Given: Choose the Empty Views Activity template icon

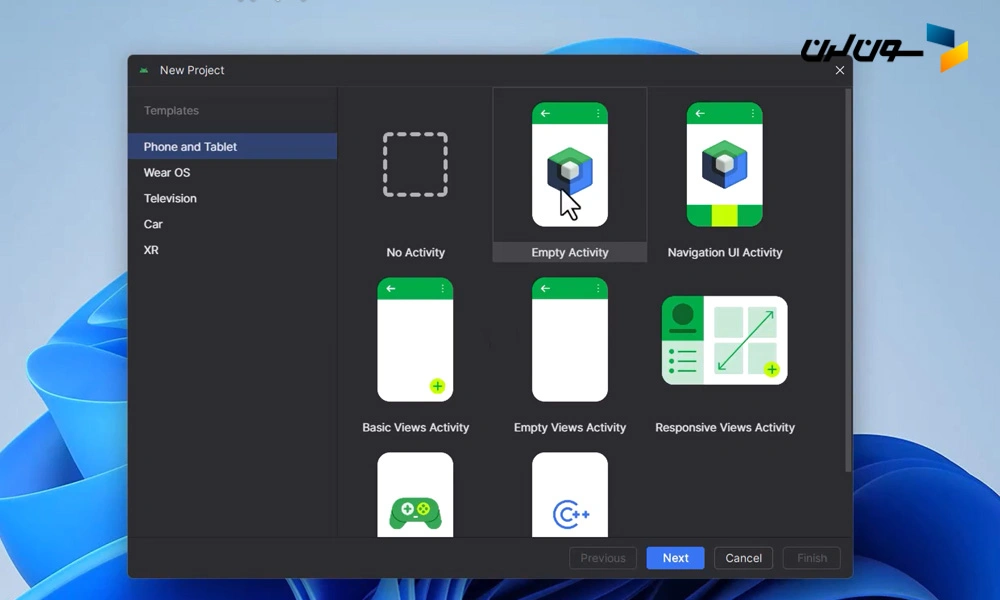Looking at the screenshot, I should pyautogui.click(x=569, y=340).
